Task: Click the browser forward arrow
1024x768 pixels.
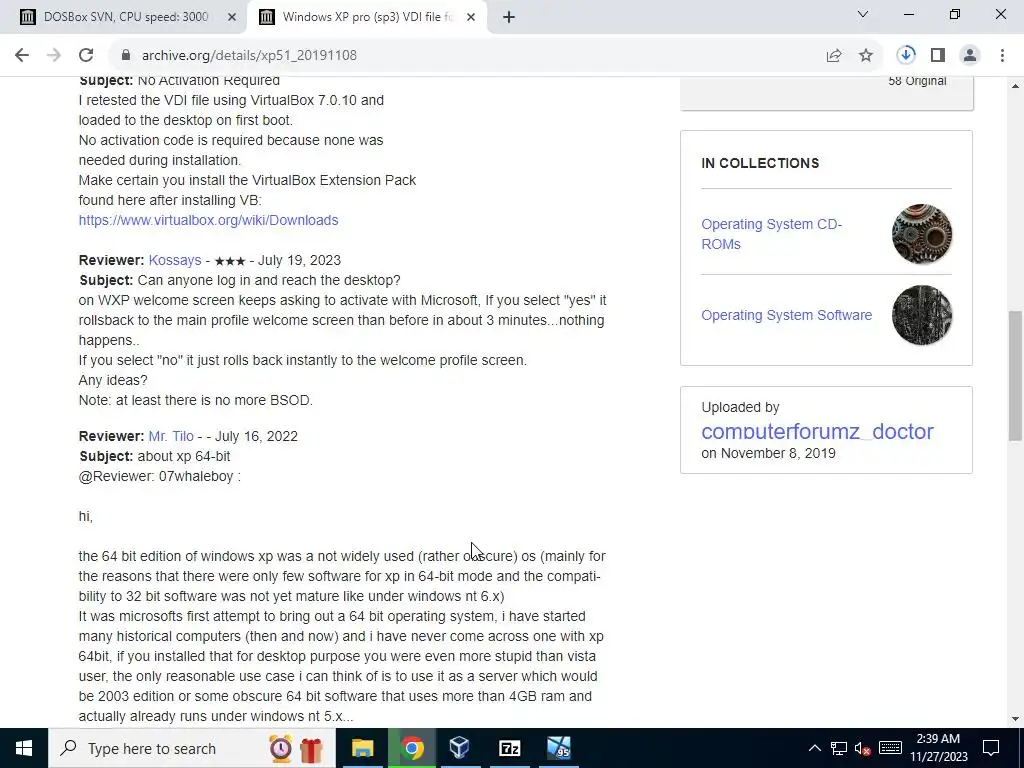Action: pos(54,56)
